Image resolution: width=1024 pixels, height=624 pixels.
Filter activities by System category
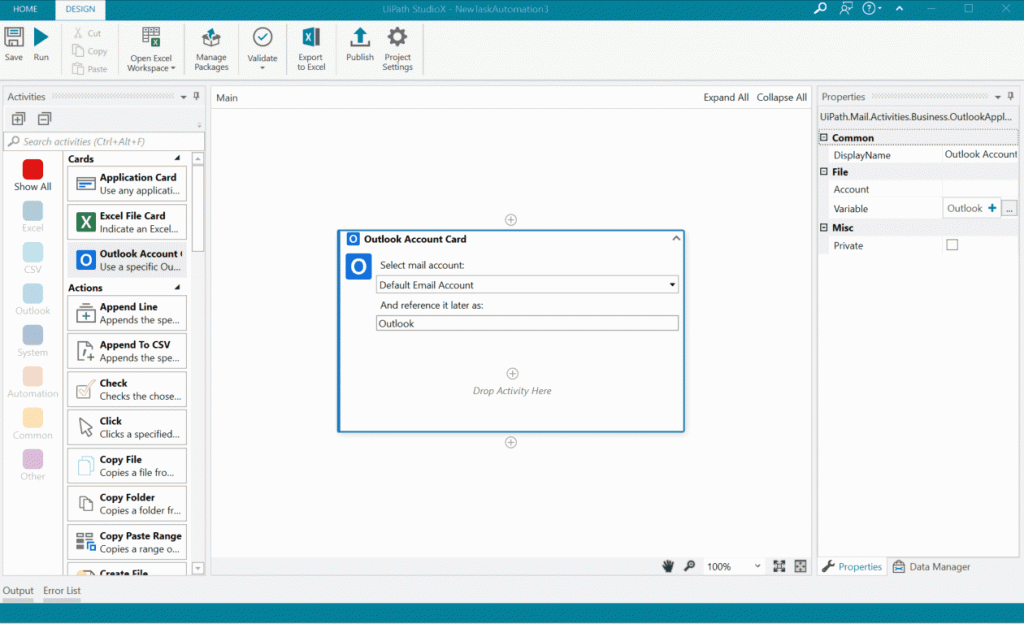point(33,341)
